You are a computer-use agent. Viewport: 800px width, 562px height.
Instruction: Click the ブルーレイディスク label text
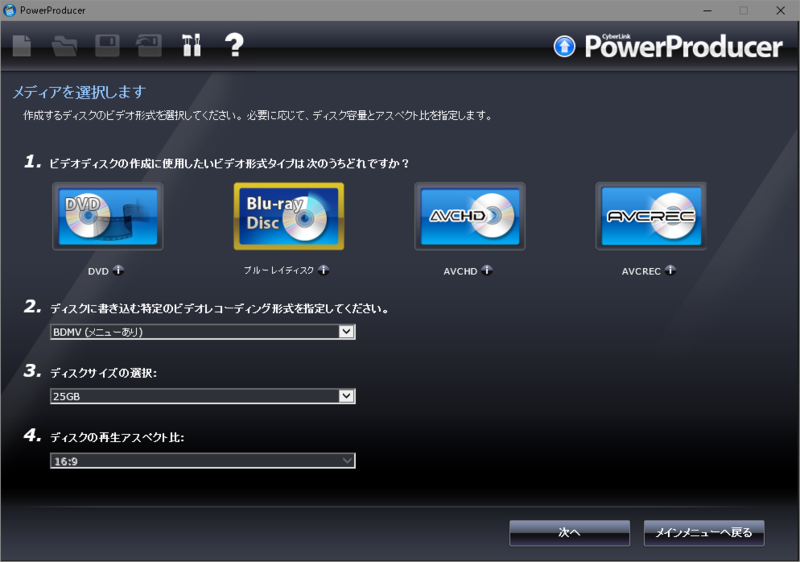[x=279, y=270]
